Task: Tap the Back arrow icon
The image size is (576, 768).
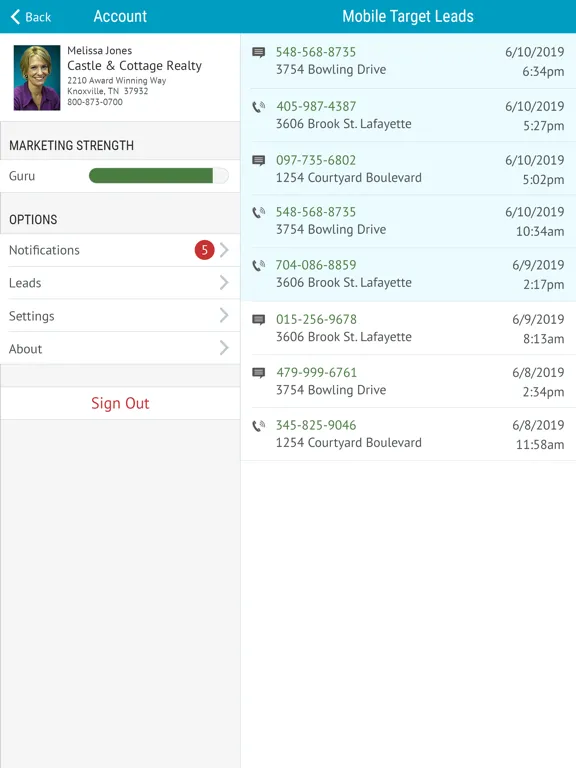Action: tap(15, 17)
